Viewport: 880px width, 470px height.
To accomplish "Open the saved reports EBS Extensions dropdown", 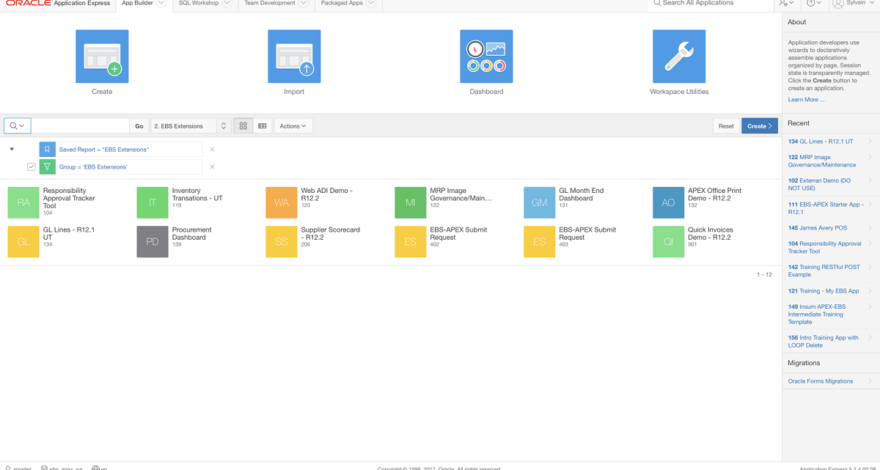I will point(191,126).
